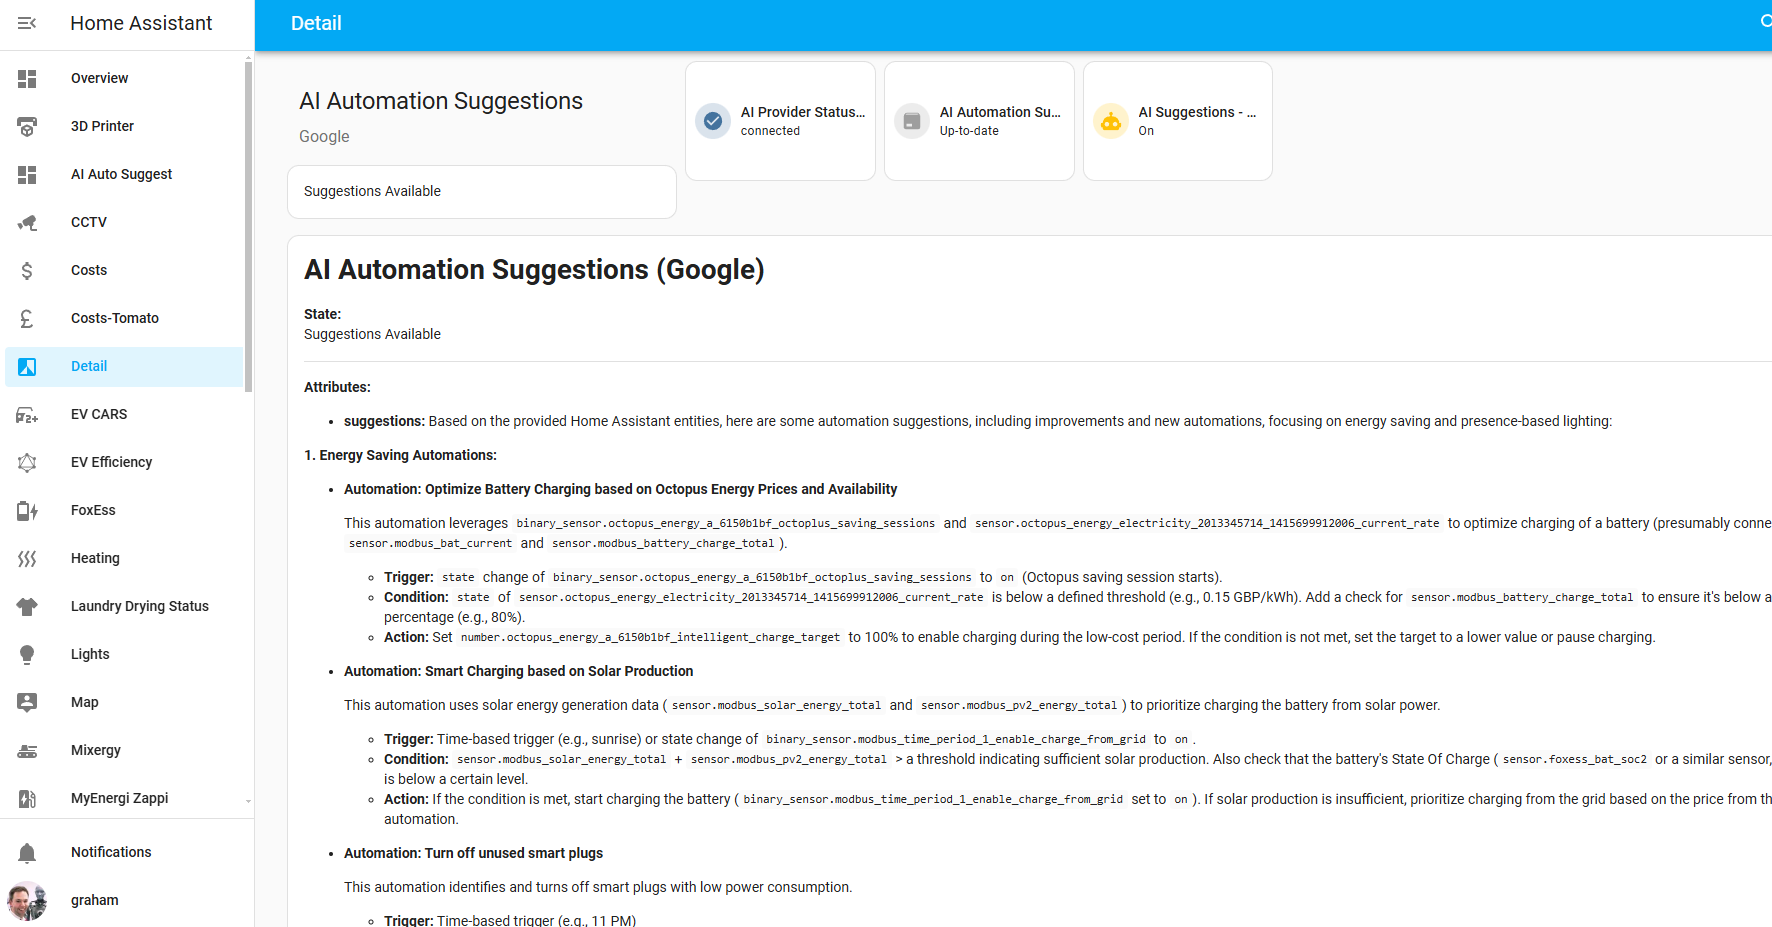Viewport: 1772px width, 927px height.
Task: Collapse the sidebar with the hamburger icon
Action: click(x=27, y=23)
